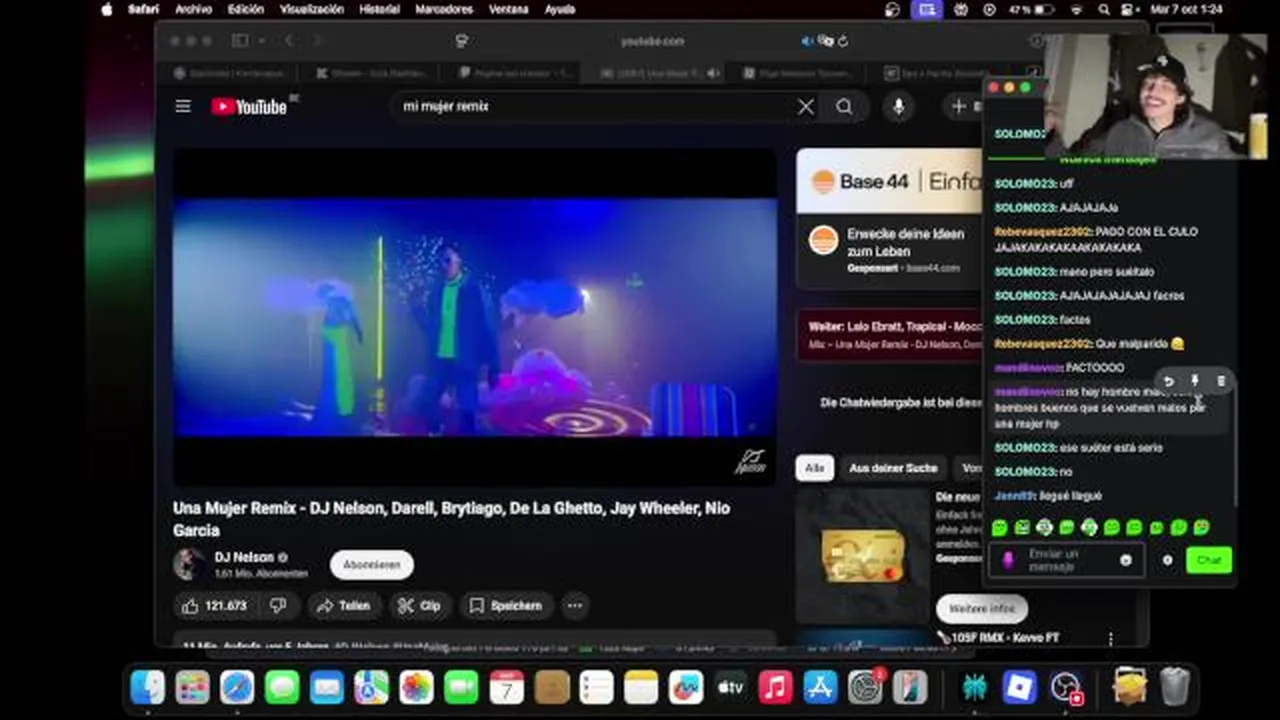
Task: Send message with green Chat button
Action: [1209, 560]
